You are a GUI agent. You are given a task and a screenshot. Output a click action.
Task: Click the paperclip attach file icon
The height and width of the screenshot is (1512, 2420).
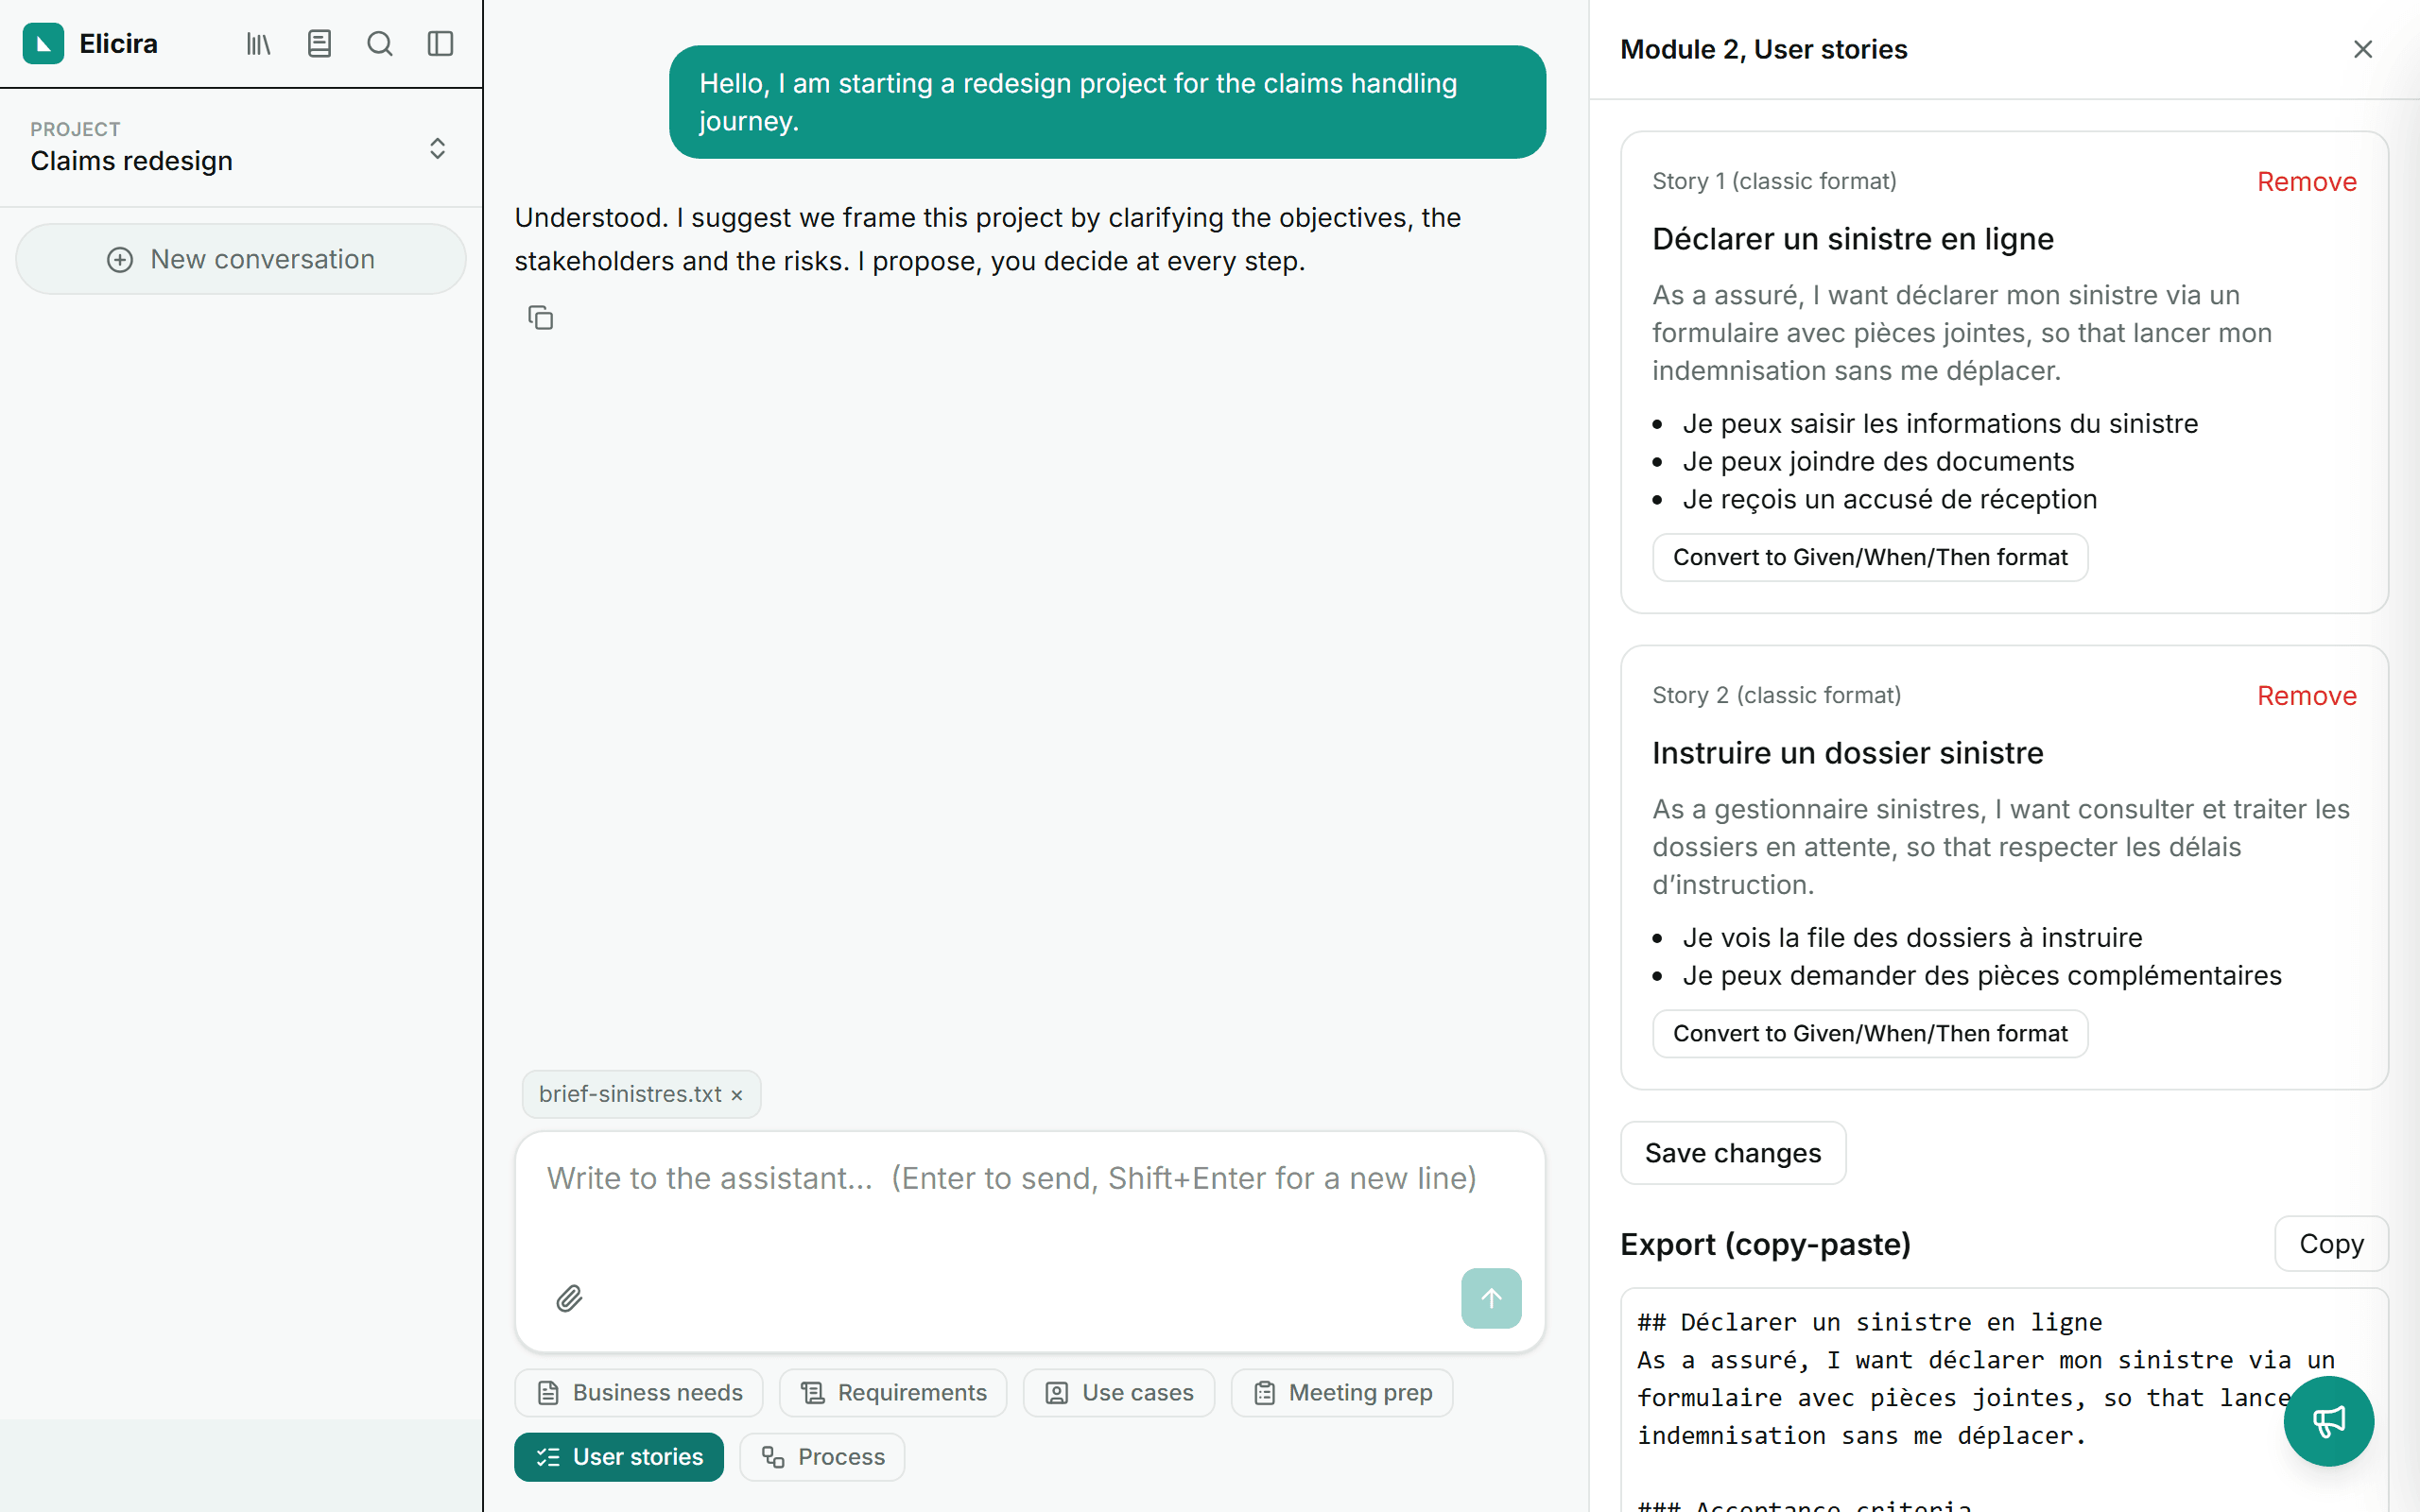point(569,1298)
